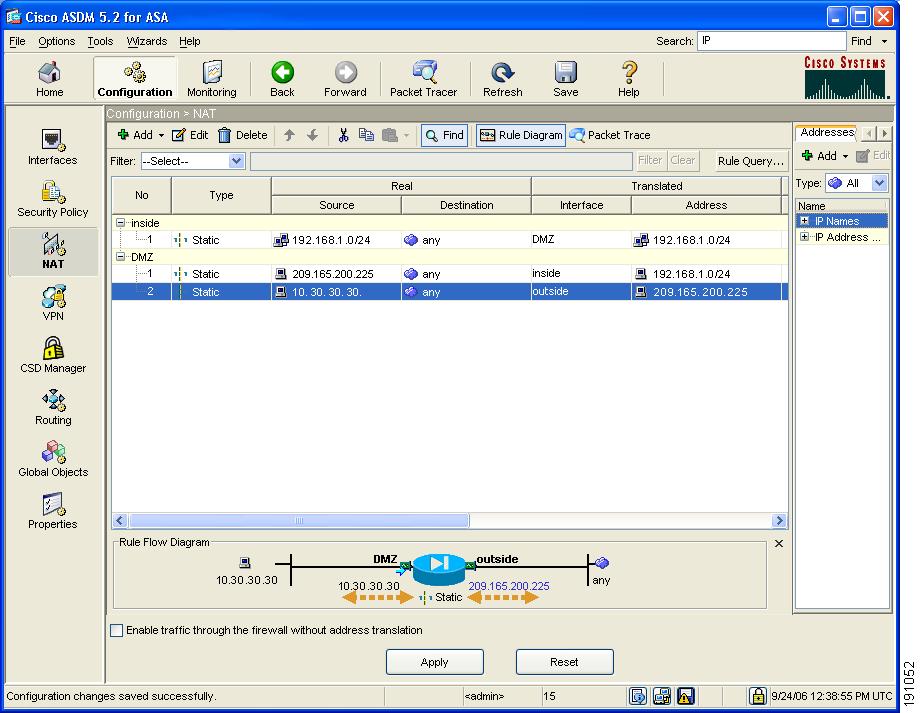Expand the IP Address tree node
920x713 pixels.
804,236
